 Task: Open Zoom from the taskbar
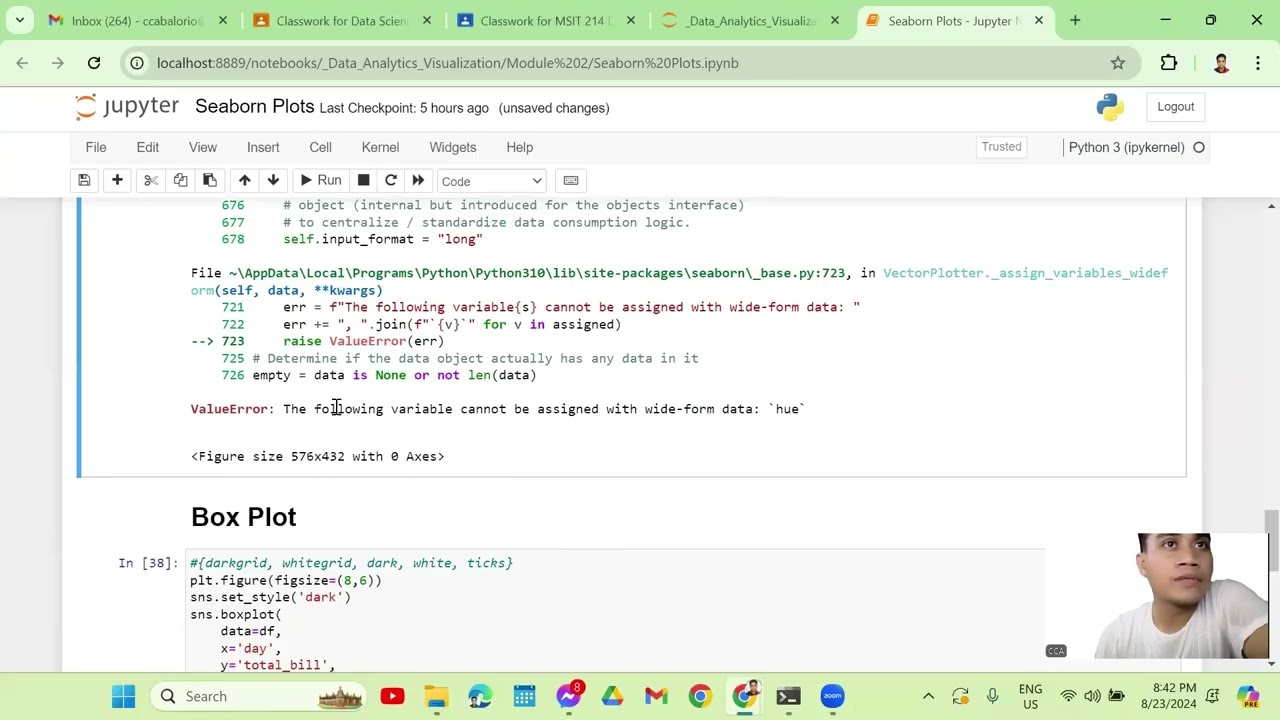(x=832, y=696)
